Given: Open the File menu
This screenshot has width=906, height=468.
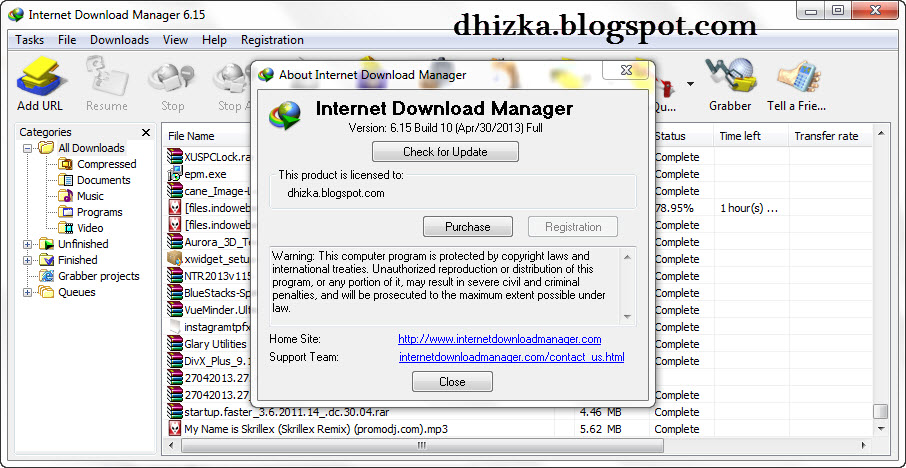Looking at the screenshot, I should [67, 40].
